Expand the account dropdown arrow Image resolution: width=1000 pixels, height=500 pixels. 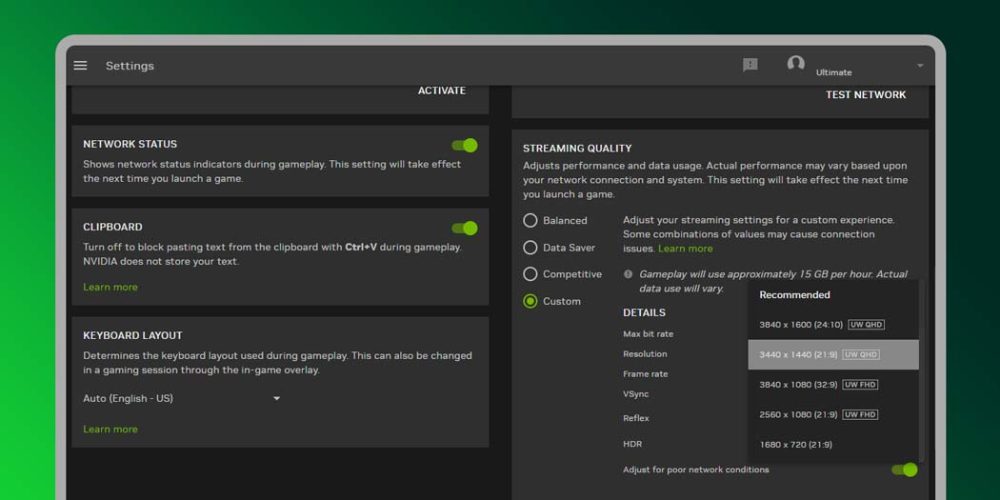coord(920,66)
